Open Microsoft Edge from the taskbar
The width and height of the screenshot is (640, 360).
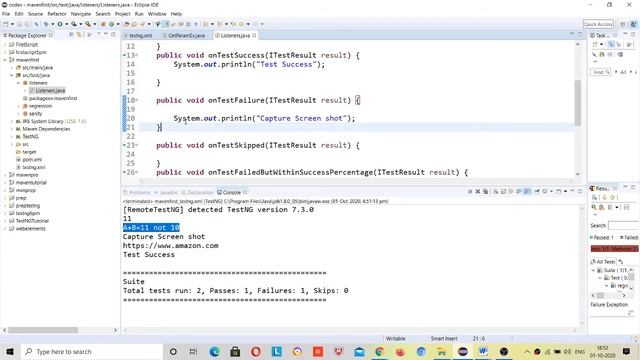pyautogui.click(x=214, y=351)
